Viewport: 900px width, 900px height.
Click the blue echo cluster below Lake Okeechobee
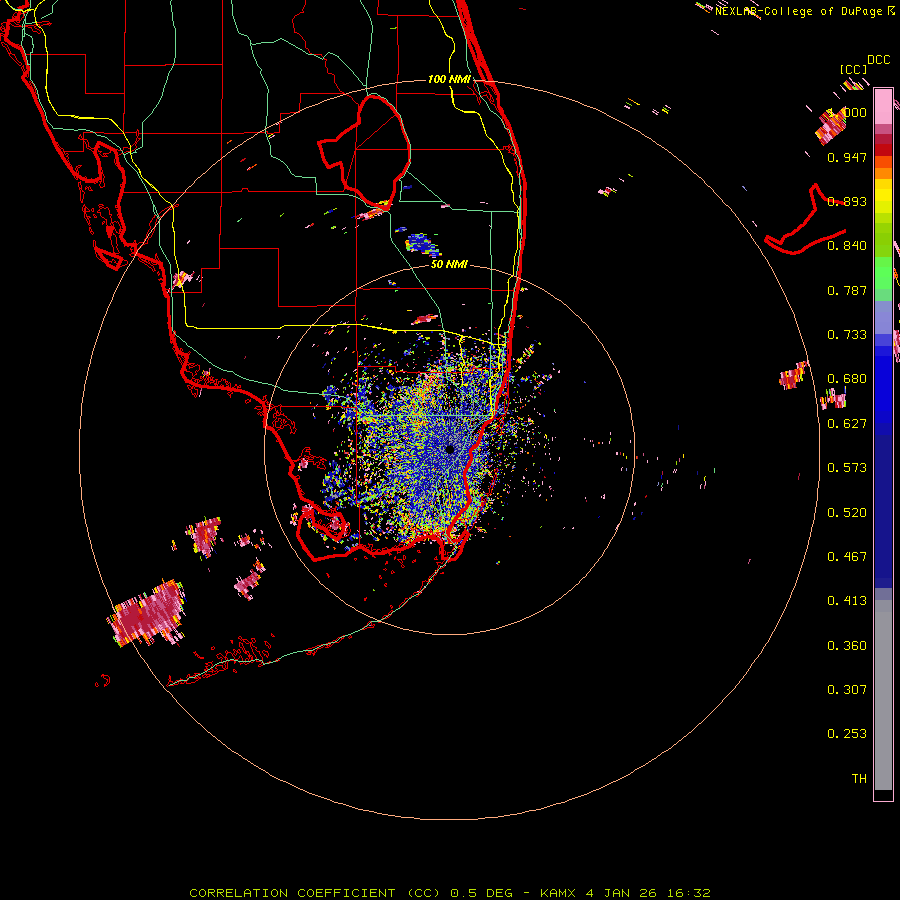422,244
